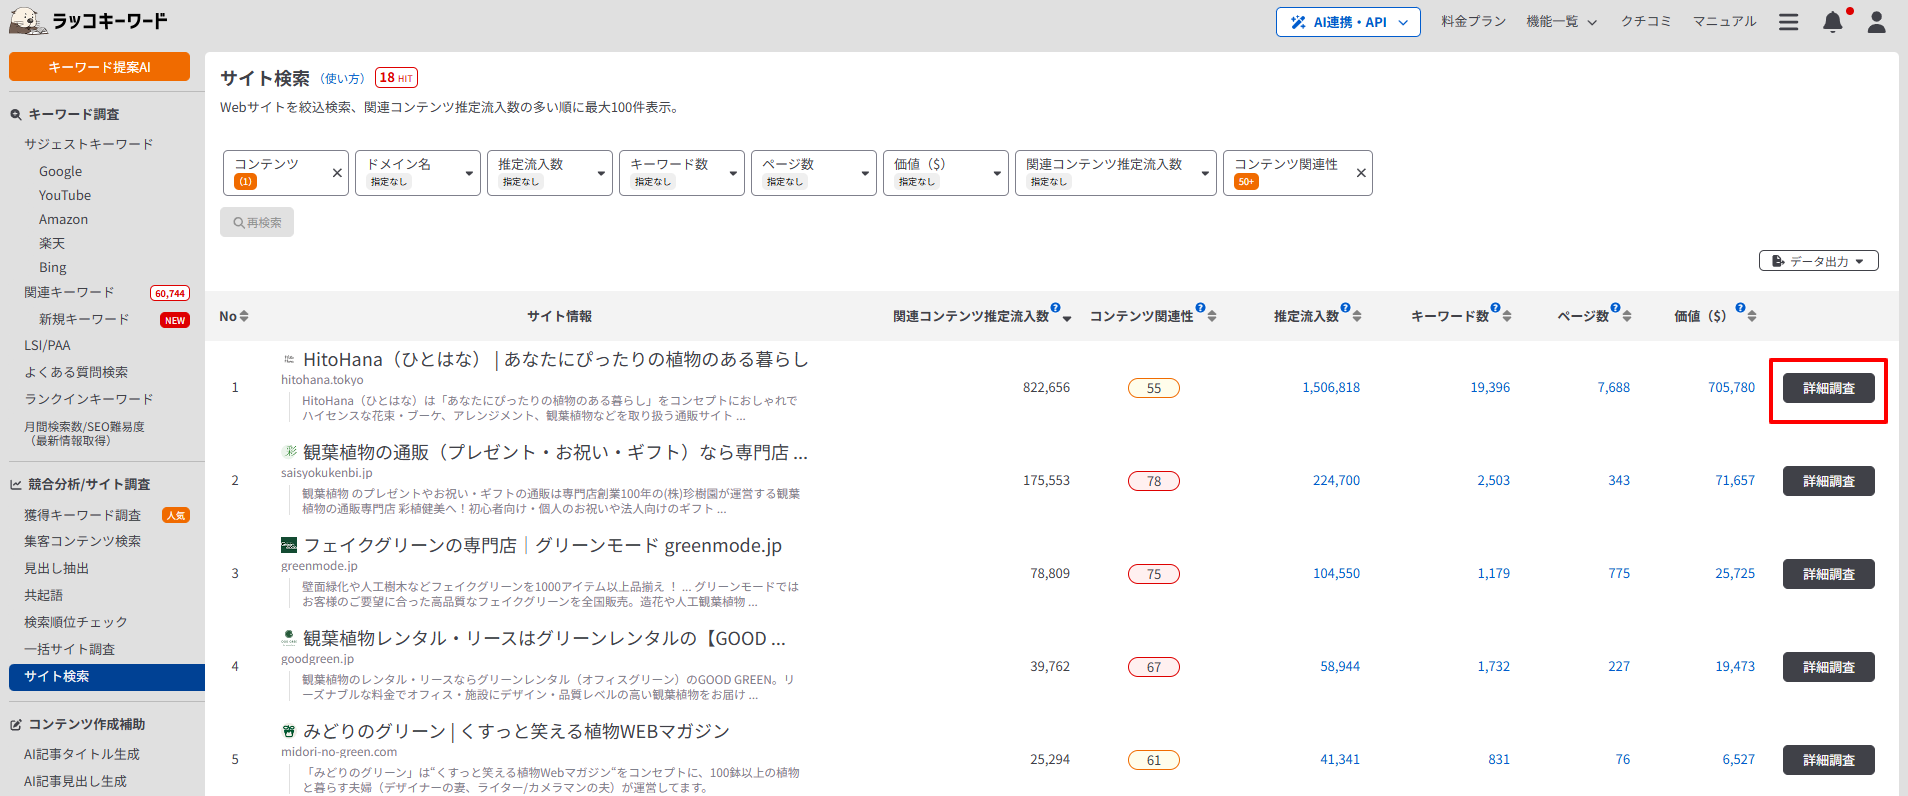Click help icon beside キーワード数 header
The image size is (1908, 796).
click(x=1495, y=308)
